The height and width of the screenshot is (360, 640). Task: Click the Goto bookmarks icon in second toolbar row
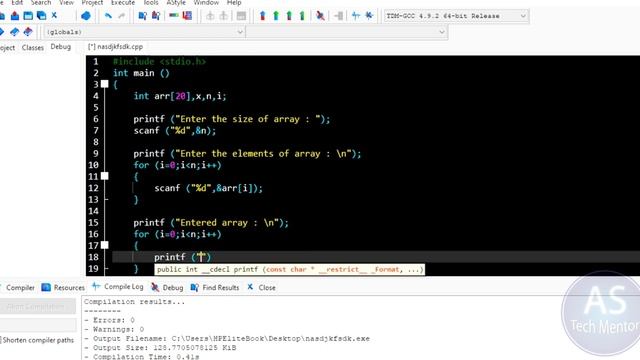coord(28,32)
